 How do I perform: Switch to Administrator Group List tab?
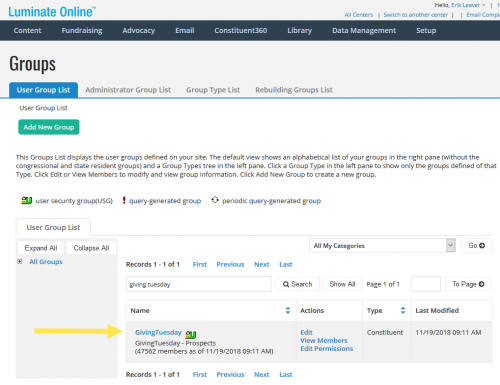click(x=128, y=90)
